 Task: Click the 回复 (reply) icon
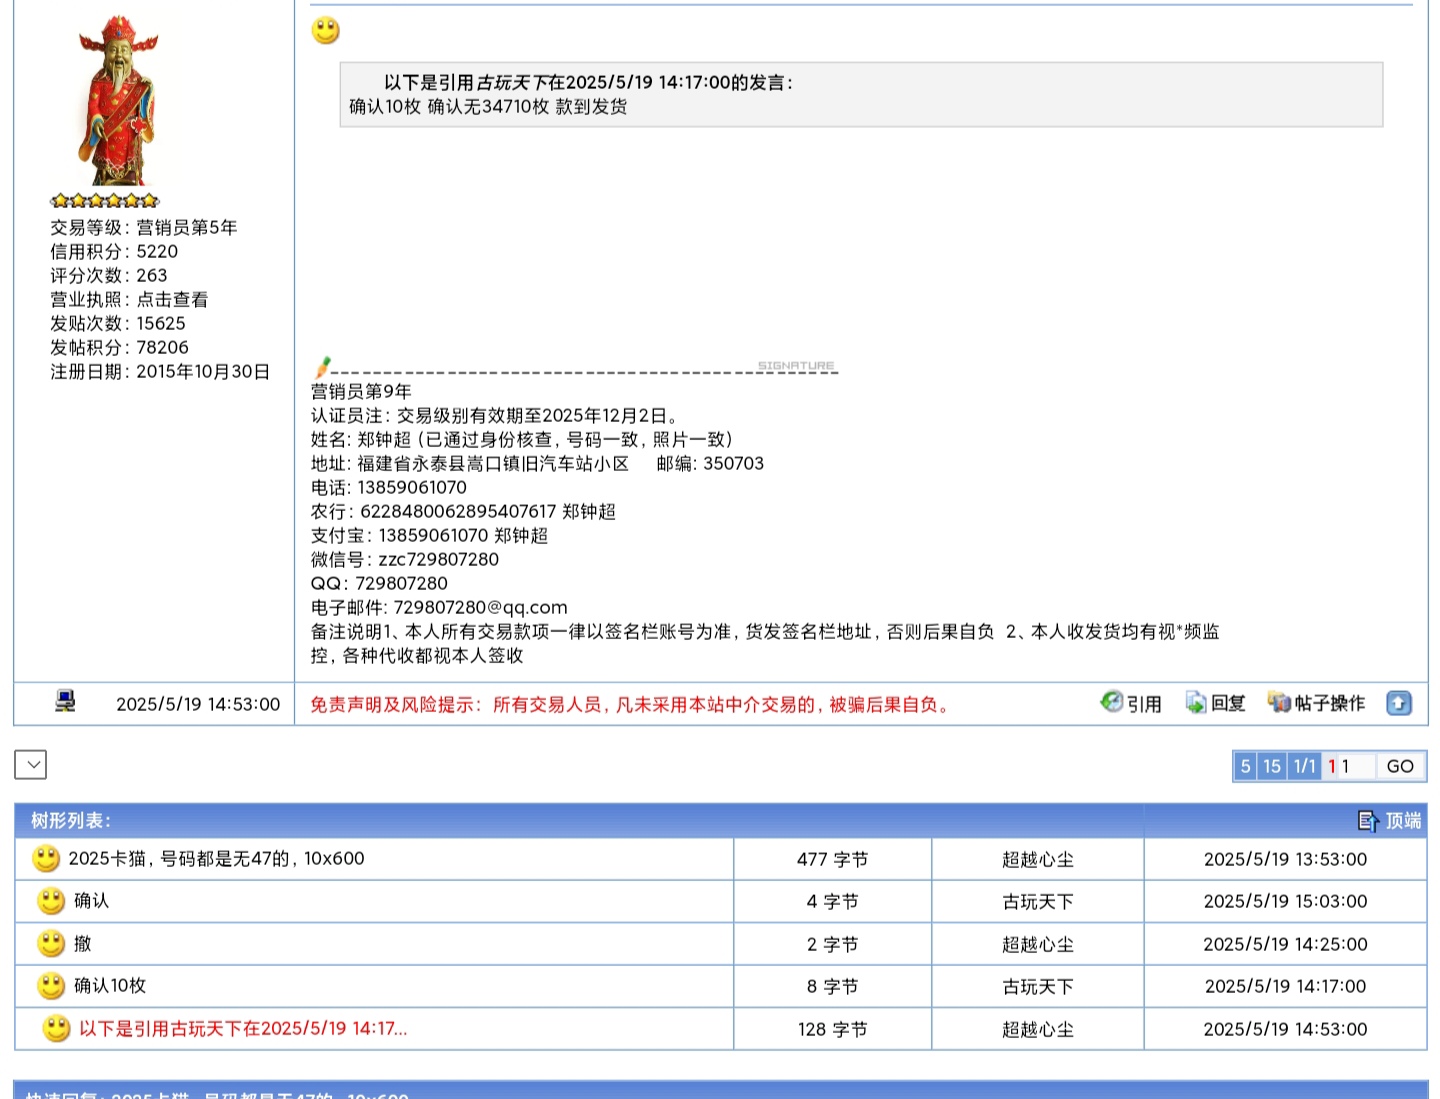point(1195,702)
